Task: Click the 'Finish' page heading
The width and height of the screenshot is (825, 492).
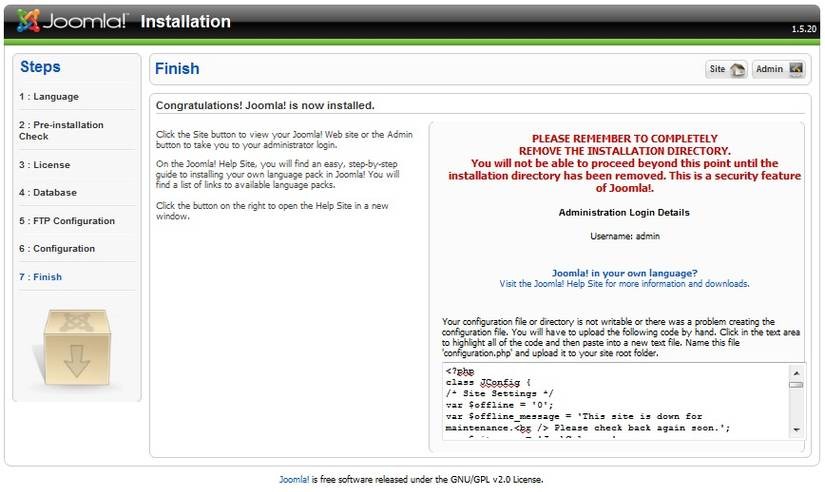Action: [177, 68]
